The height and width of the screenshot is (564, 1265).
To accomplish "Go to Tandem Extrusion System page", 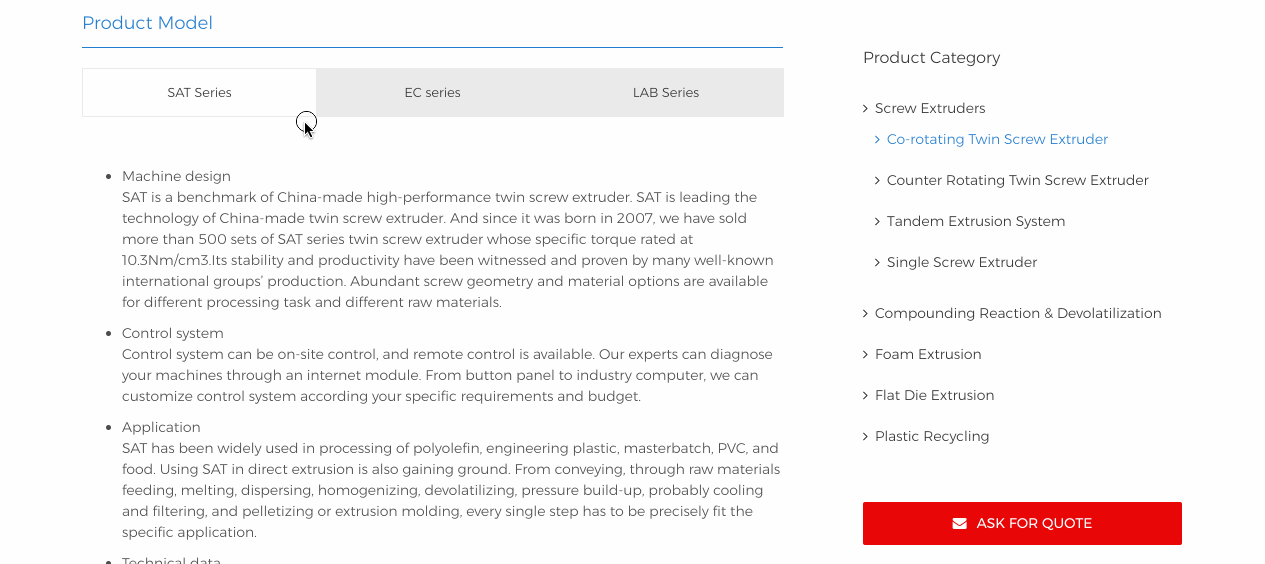I will 976,221.
